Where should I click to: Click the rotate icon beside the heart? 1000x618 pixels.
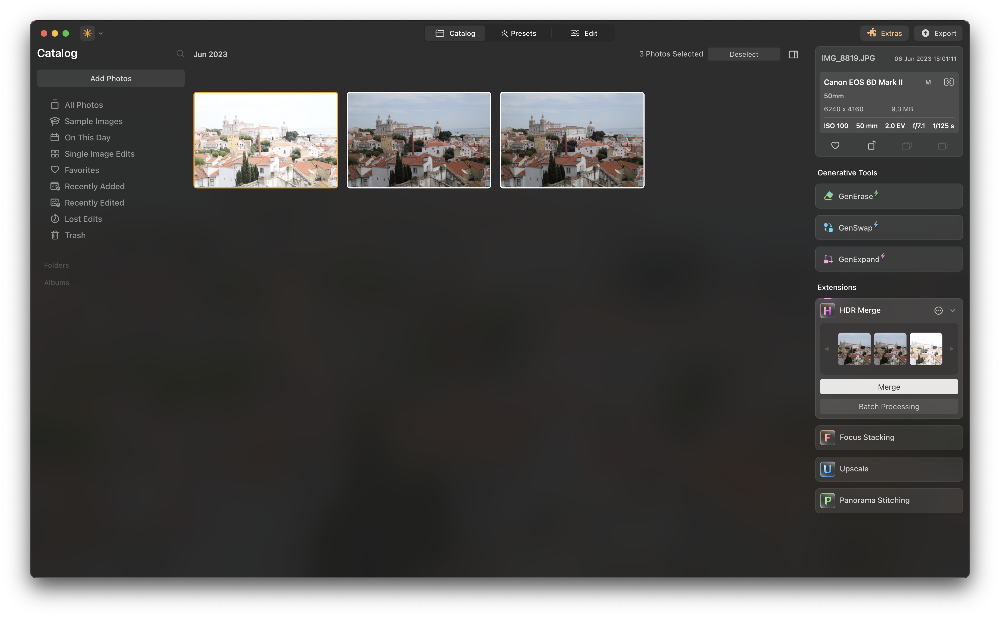(871, 146)
